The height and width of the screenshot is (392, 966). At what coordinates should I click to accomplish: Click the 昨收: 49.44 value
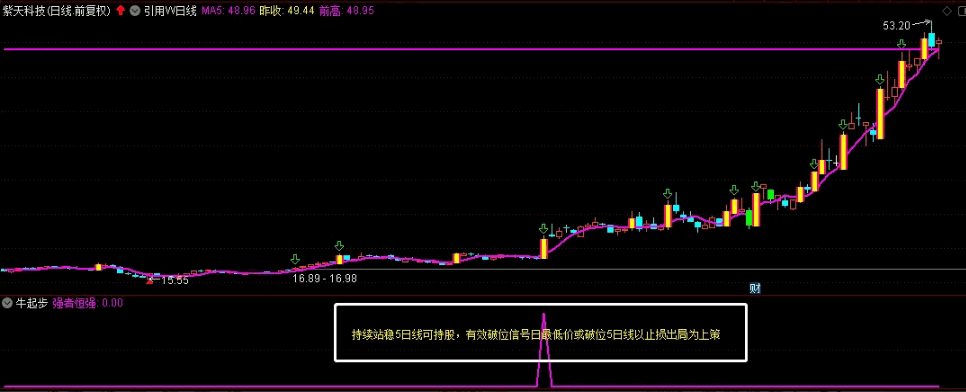click(x=286, y=11)
